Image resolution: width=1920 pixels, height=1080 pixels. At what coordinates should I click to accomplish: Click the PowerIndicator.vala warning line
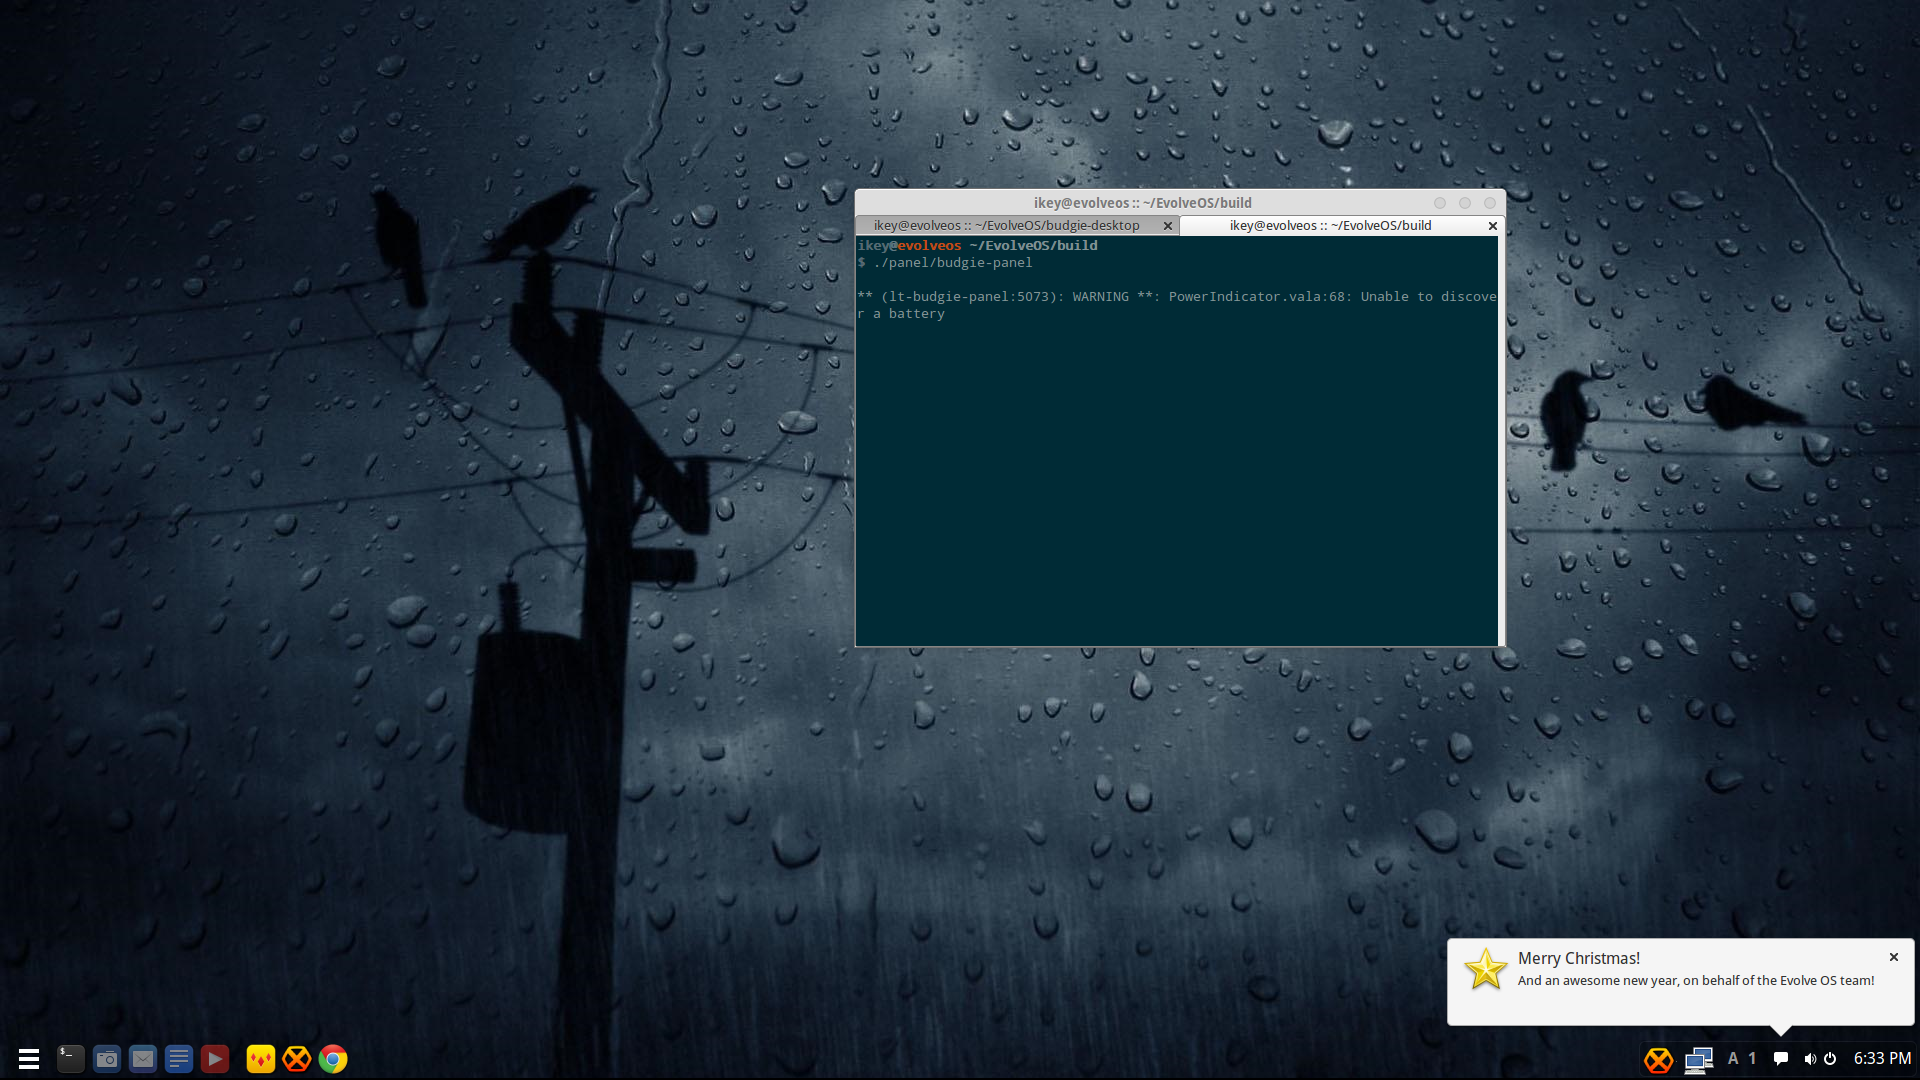(x=1177, y=305)
